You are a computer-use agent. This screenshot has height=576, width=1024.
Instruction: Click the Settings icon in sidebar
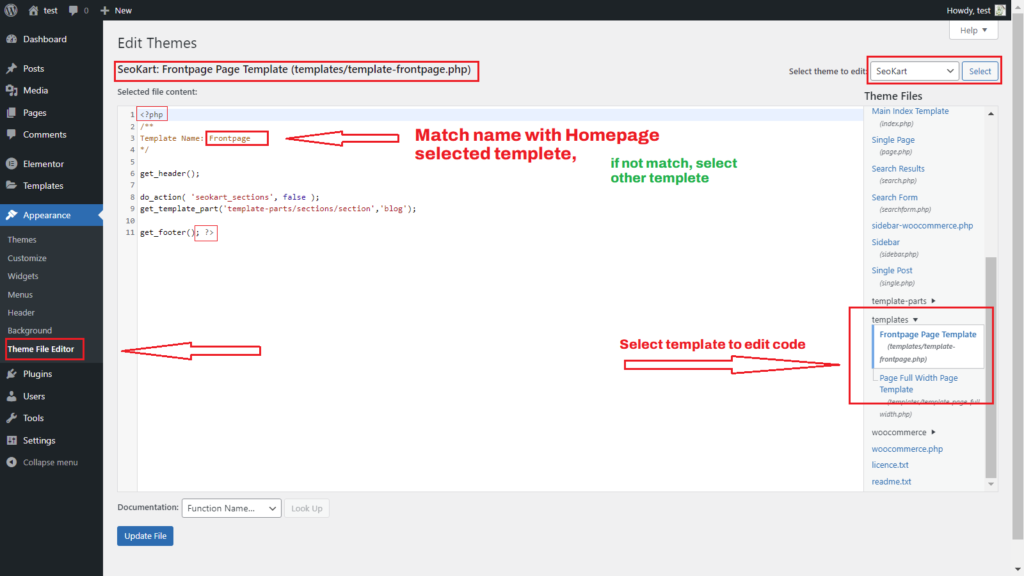(12, 440)
